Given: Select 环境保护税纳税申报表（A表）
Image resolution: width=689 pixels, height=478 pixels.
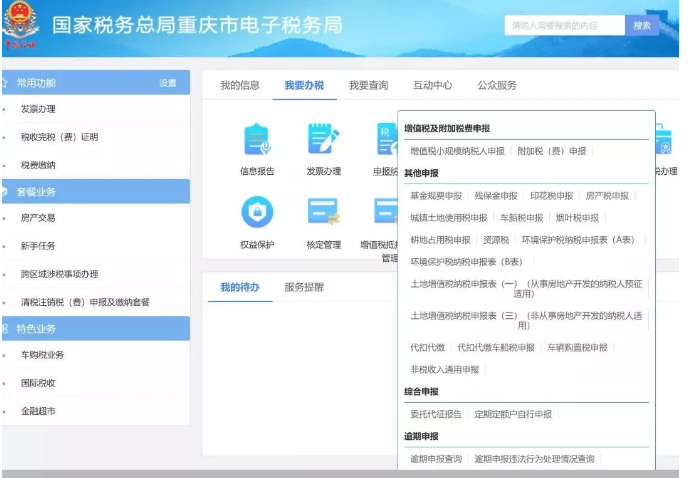Looking at the screenshot, I should pos(578,240).
